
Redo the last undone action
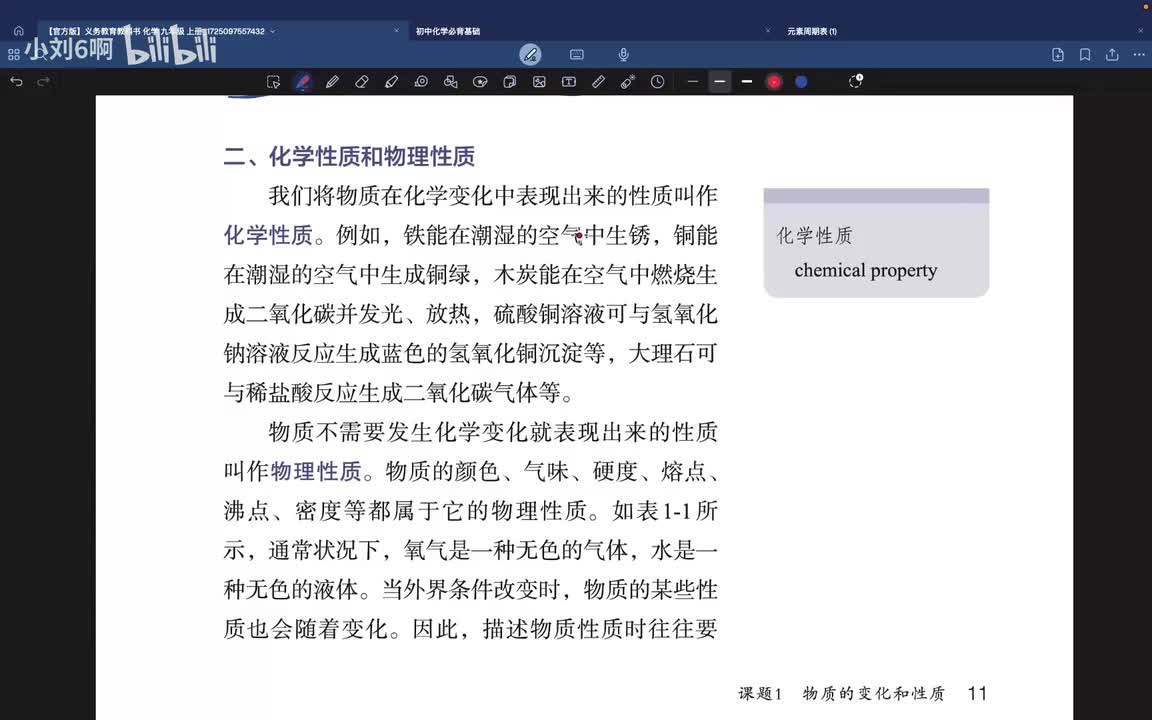[43, 82]
